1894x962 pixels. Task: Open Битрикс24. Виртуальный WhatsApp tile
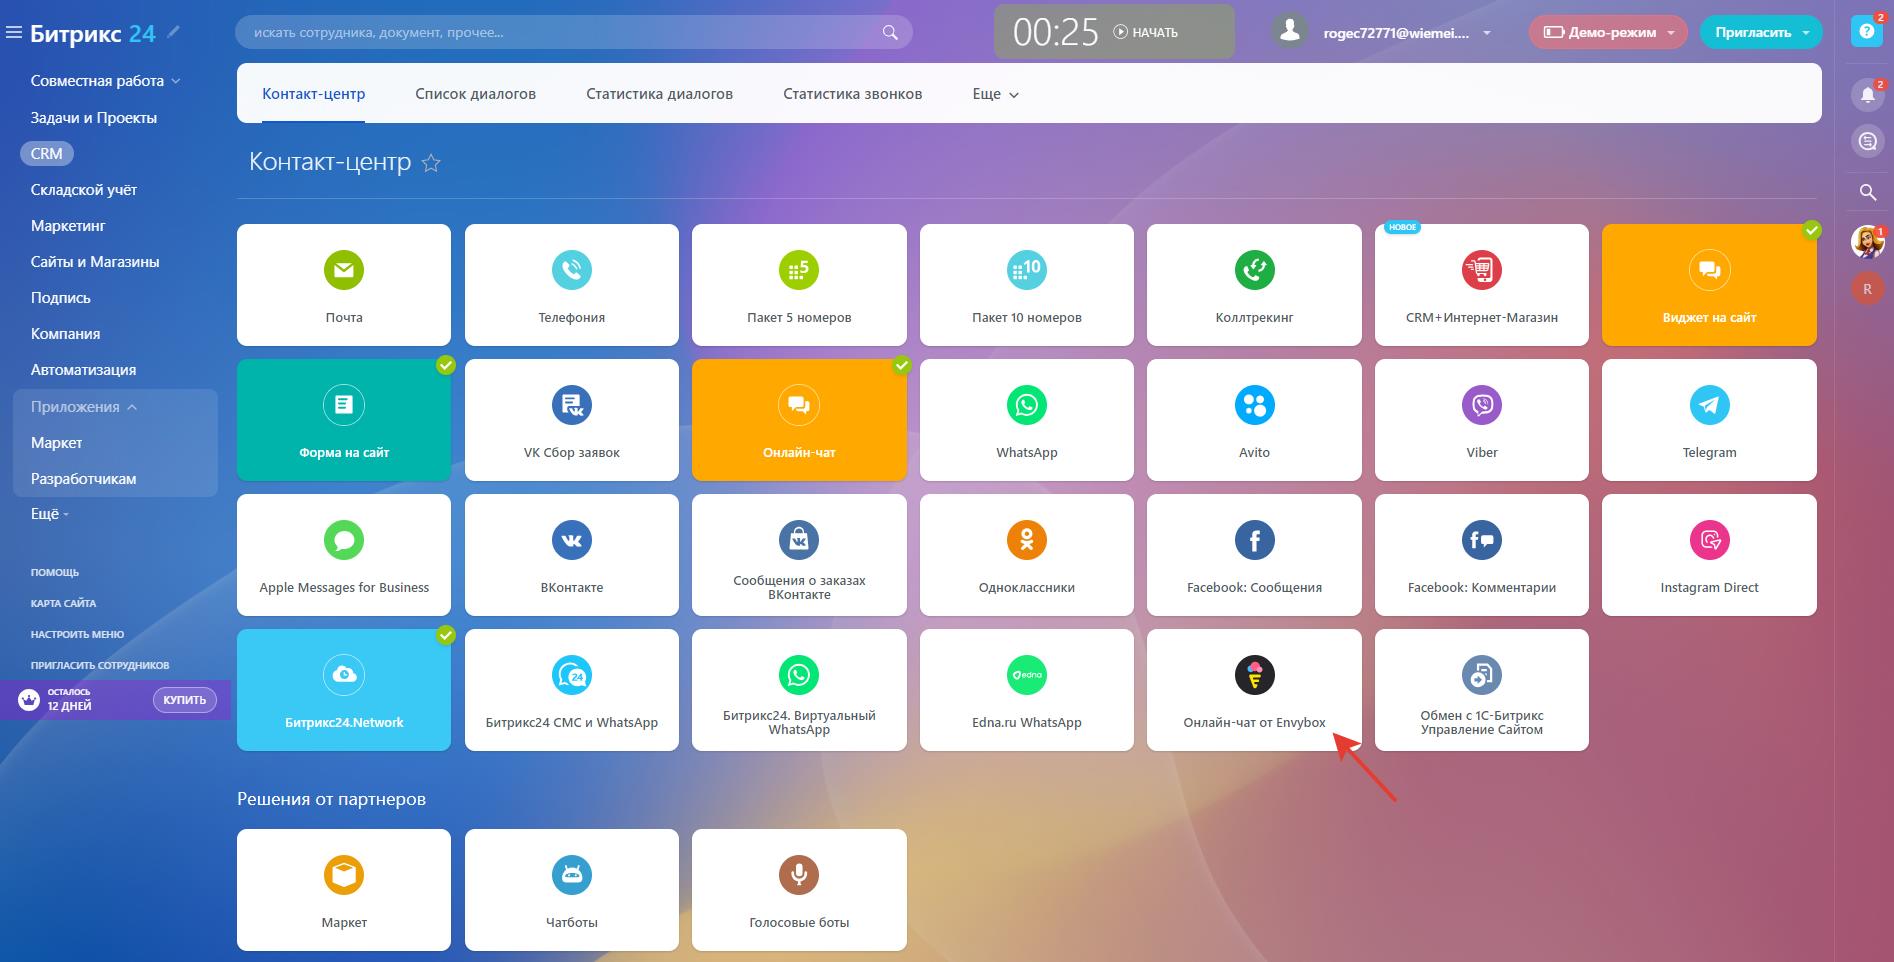(x=799, y=690)
